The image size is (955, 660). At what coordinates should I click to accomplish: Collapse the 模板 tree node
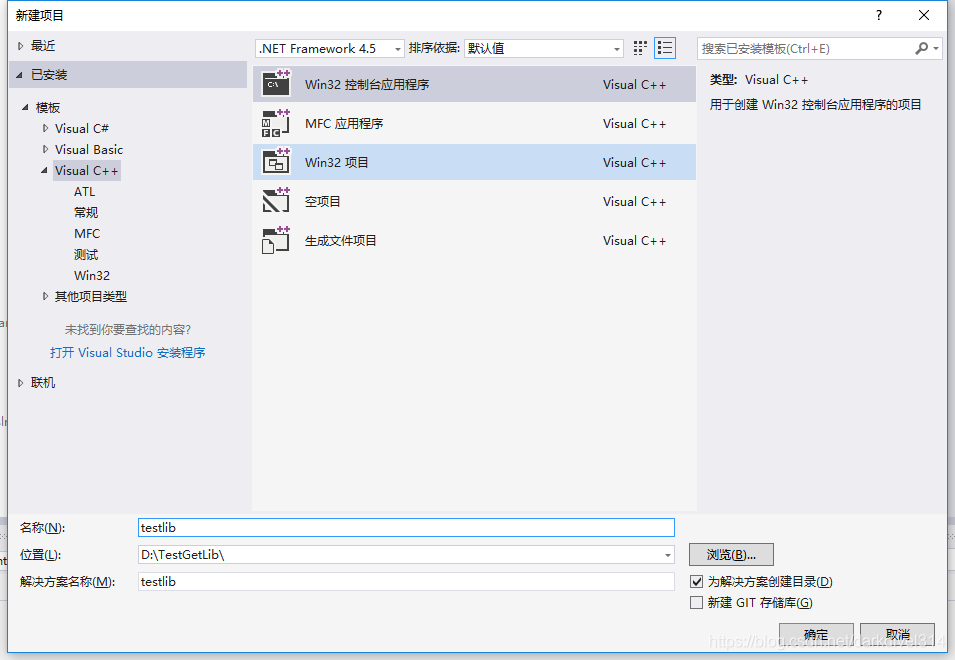coord(25,107)
